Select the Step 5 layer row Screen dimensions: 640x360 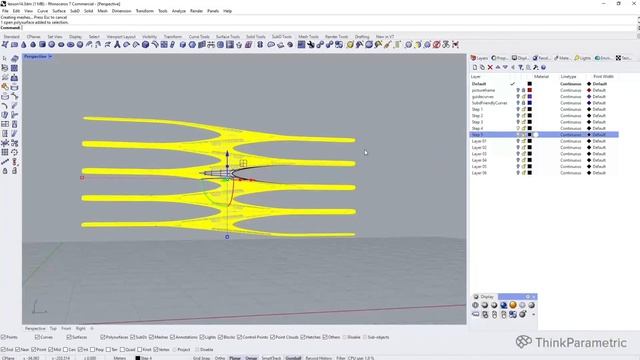click(x=544, y=134)
